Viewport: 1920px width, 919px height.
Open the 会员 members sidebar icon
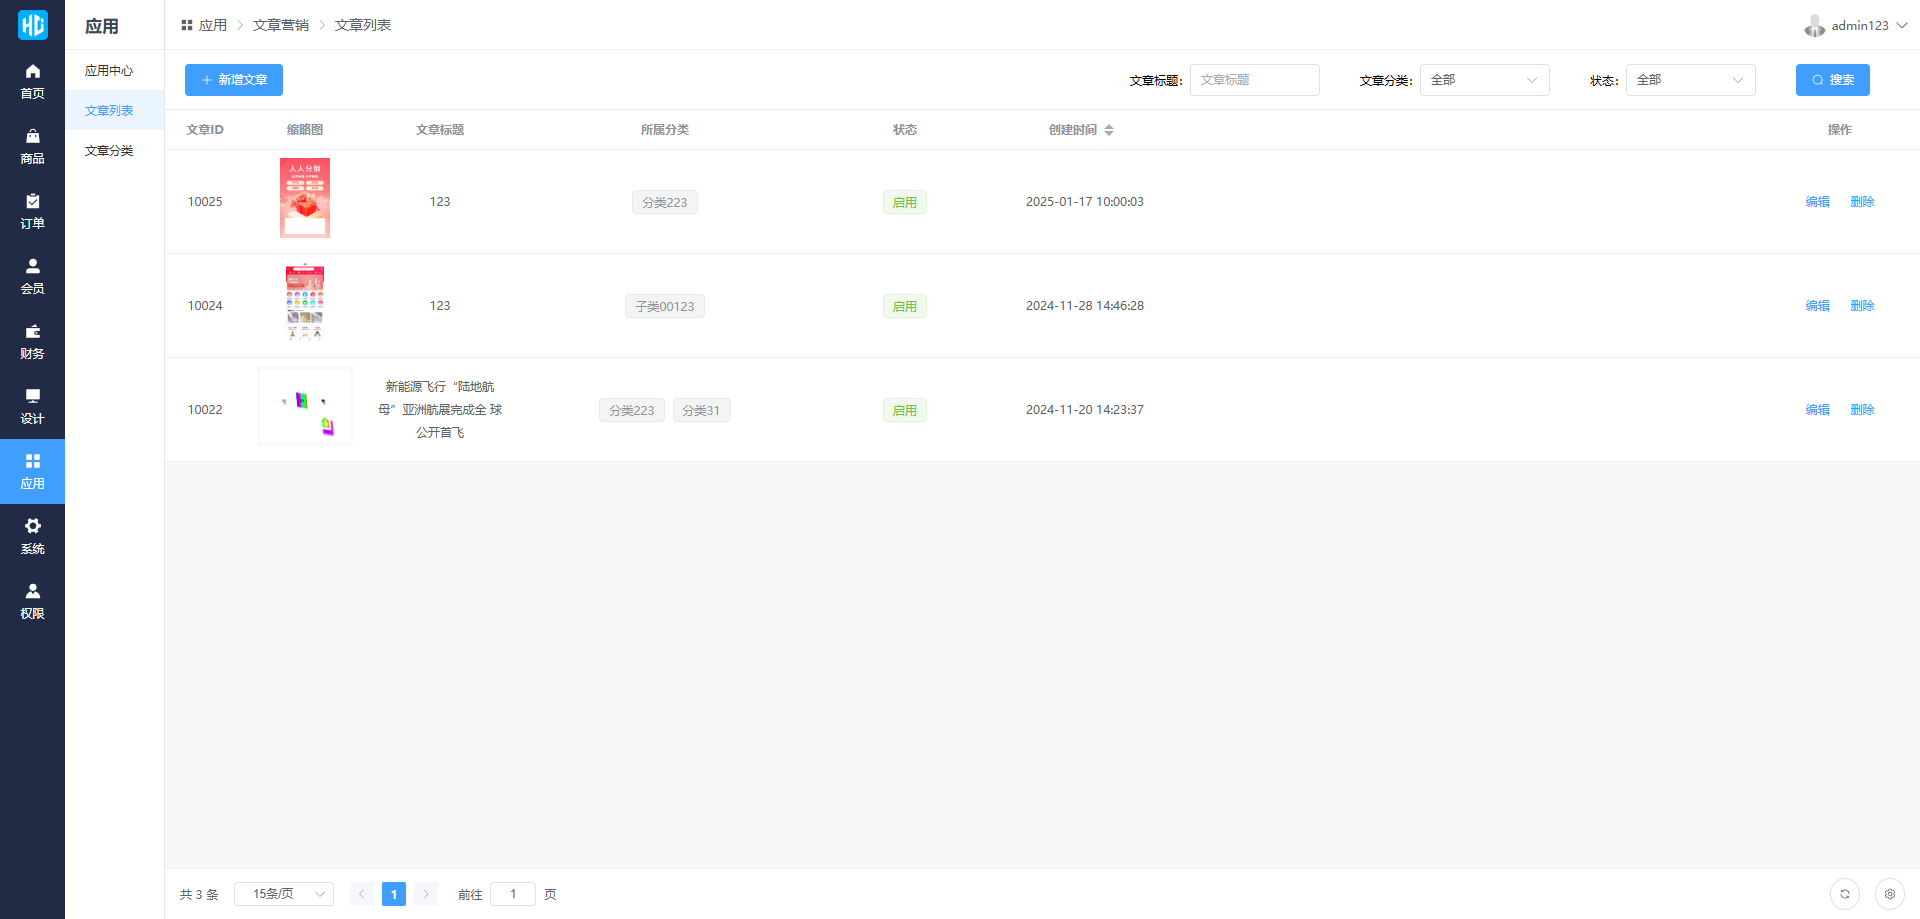(32, 276)
